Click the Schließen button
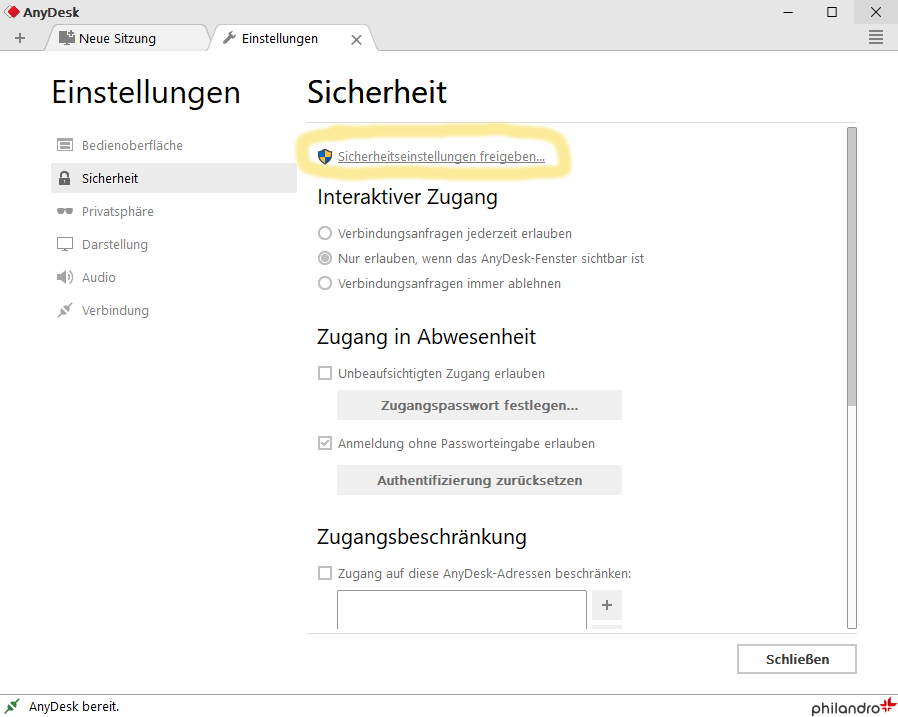This screenshot has height=717, width=898. tap(797, 659)
